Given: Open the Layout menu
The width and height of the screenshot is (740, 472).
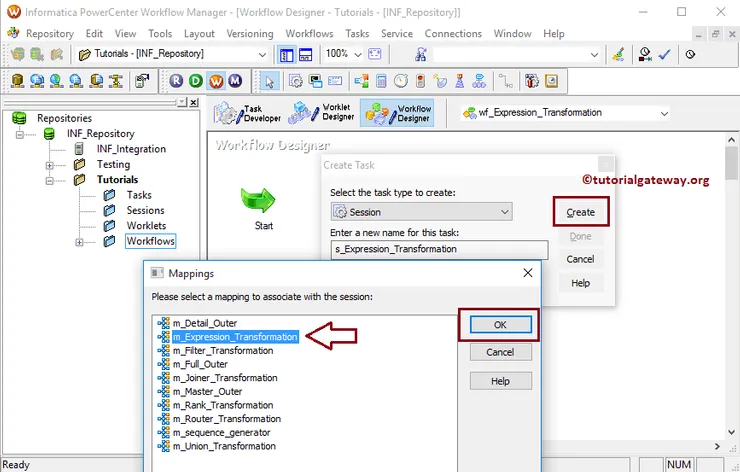Looking at the screenshot, I should (x=199, y=34).
